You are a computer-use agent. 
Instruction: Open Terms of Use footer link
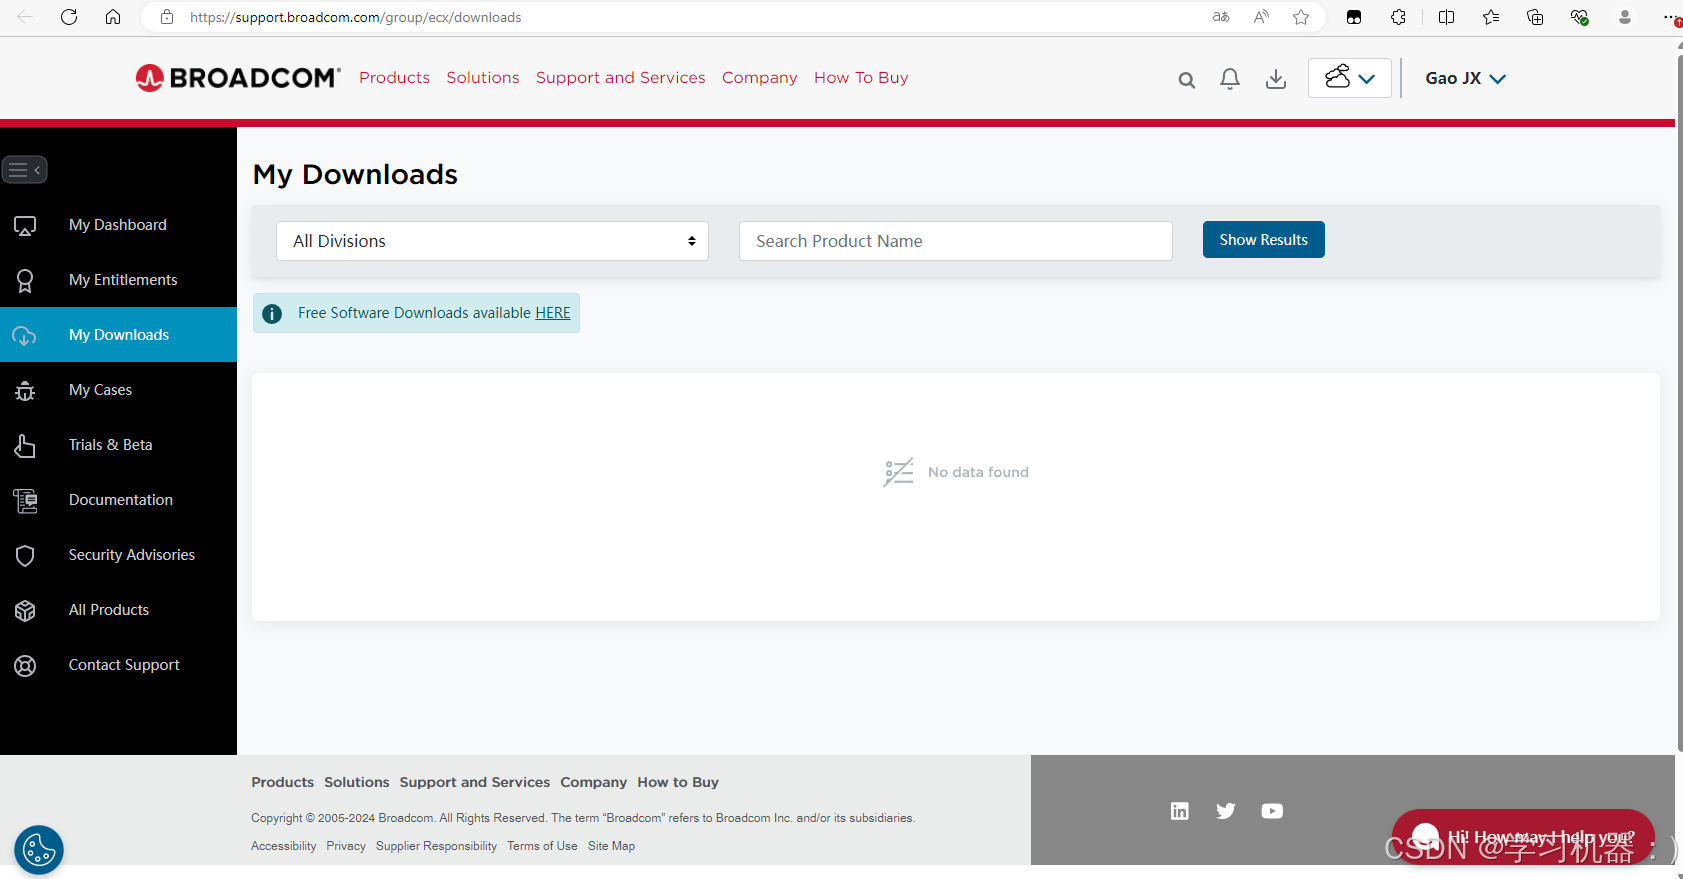pyautogui.click(x=542, y=846)
